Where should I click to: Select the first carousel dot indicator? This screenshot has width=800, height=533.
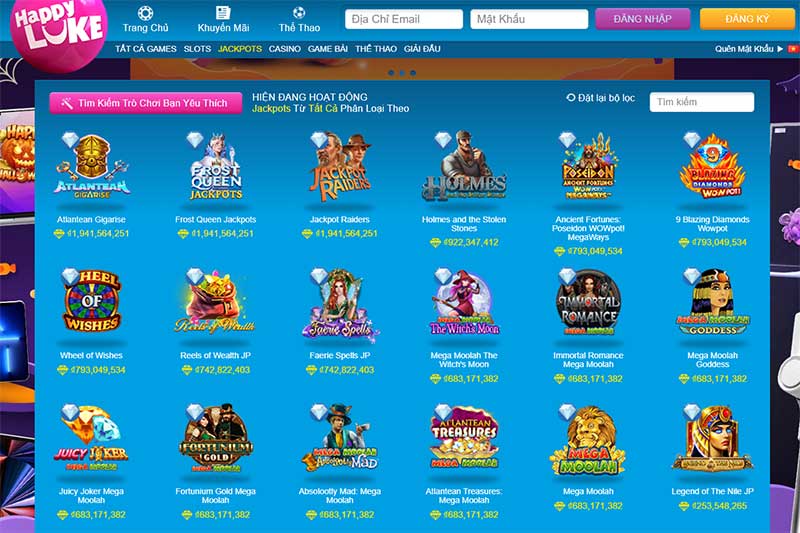tap(391, 73)
